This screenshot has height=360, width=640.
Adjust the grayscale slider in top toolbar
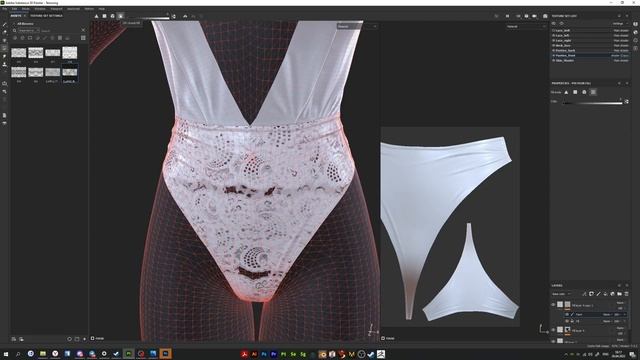pyautogui.click(x=149, y=17)
